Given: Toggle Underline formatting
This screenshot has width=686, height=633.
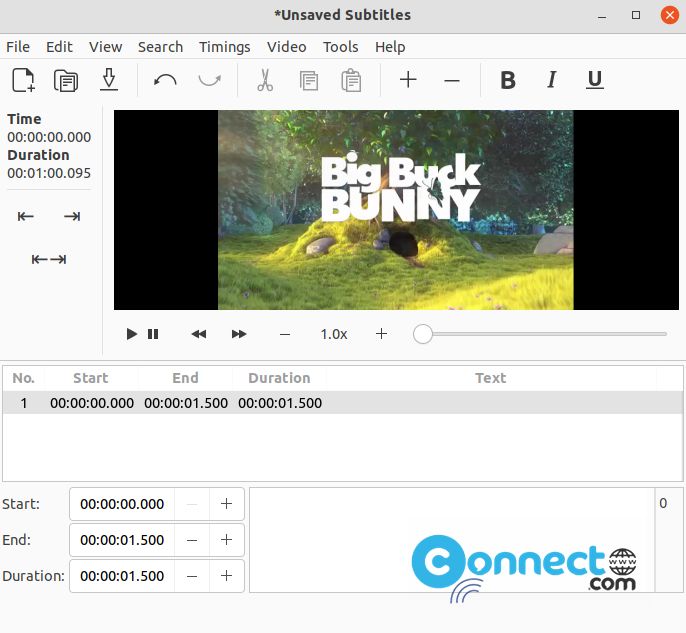Looking at the screenshot, I should pyautogui.click(x=595, y=80).
